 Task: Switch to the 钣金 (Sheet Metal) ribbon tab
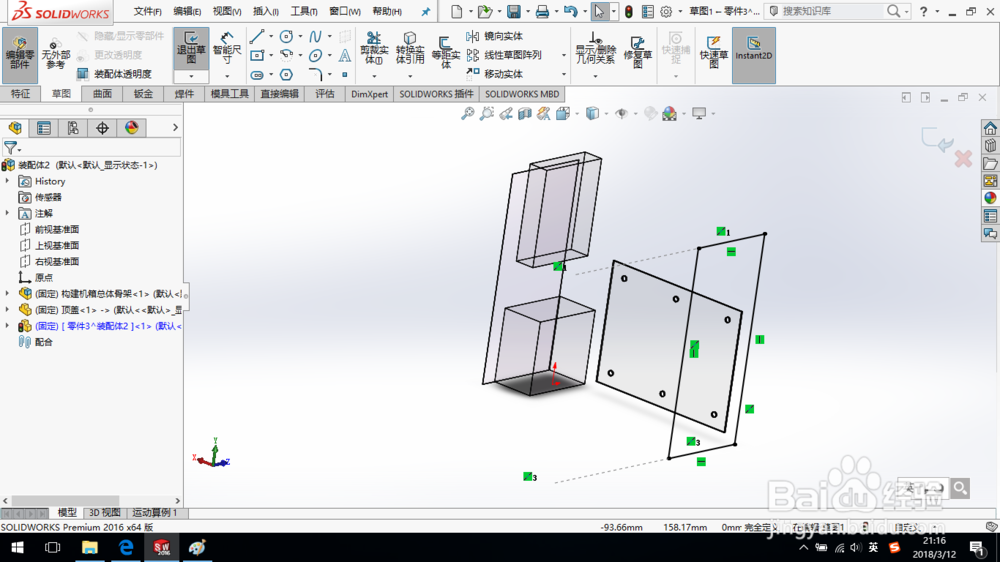(x=143, y=94)
